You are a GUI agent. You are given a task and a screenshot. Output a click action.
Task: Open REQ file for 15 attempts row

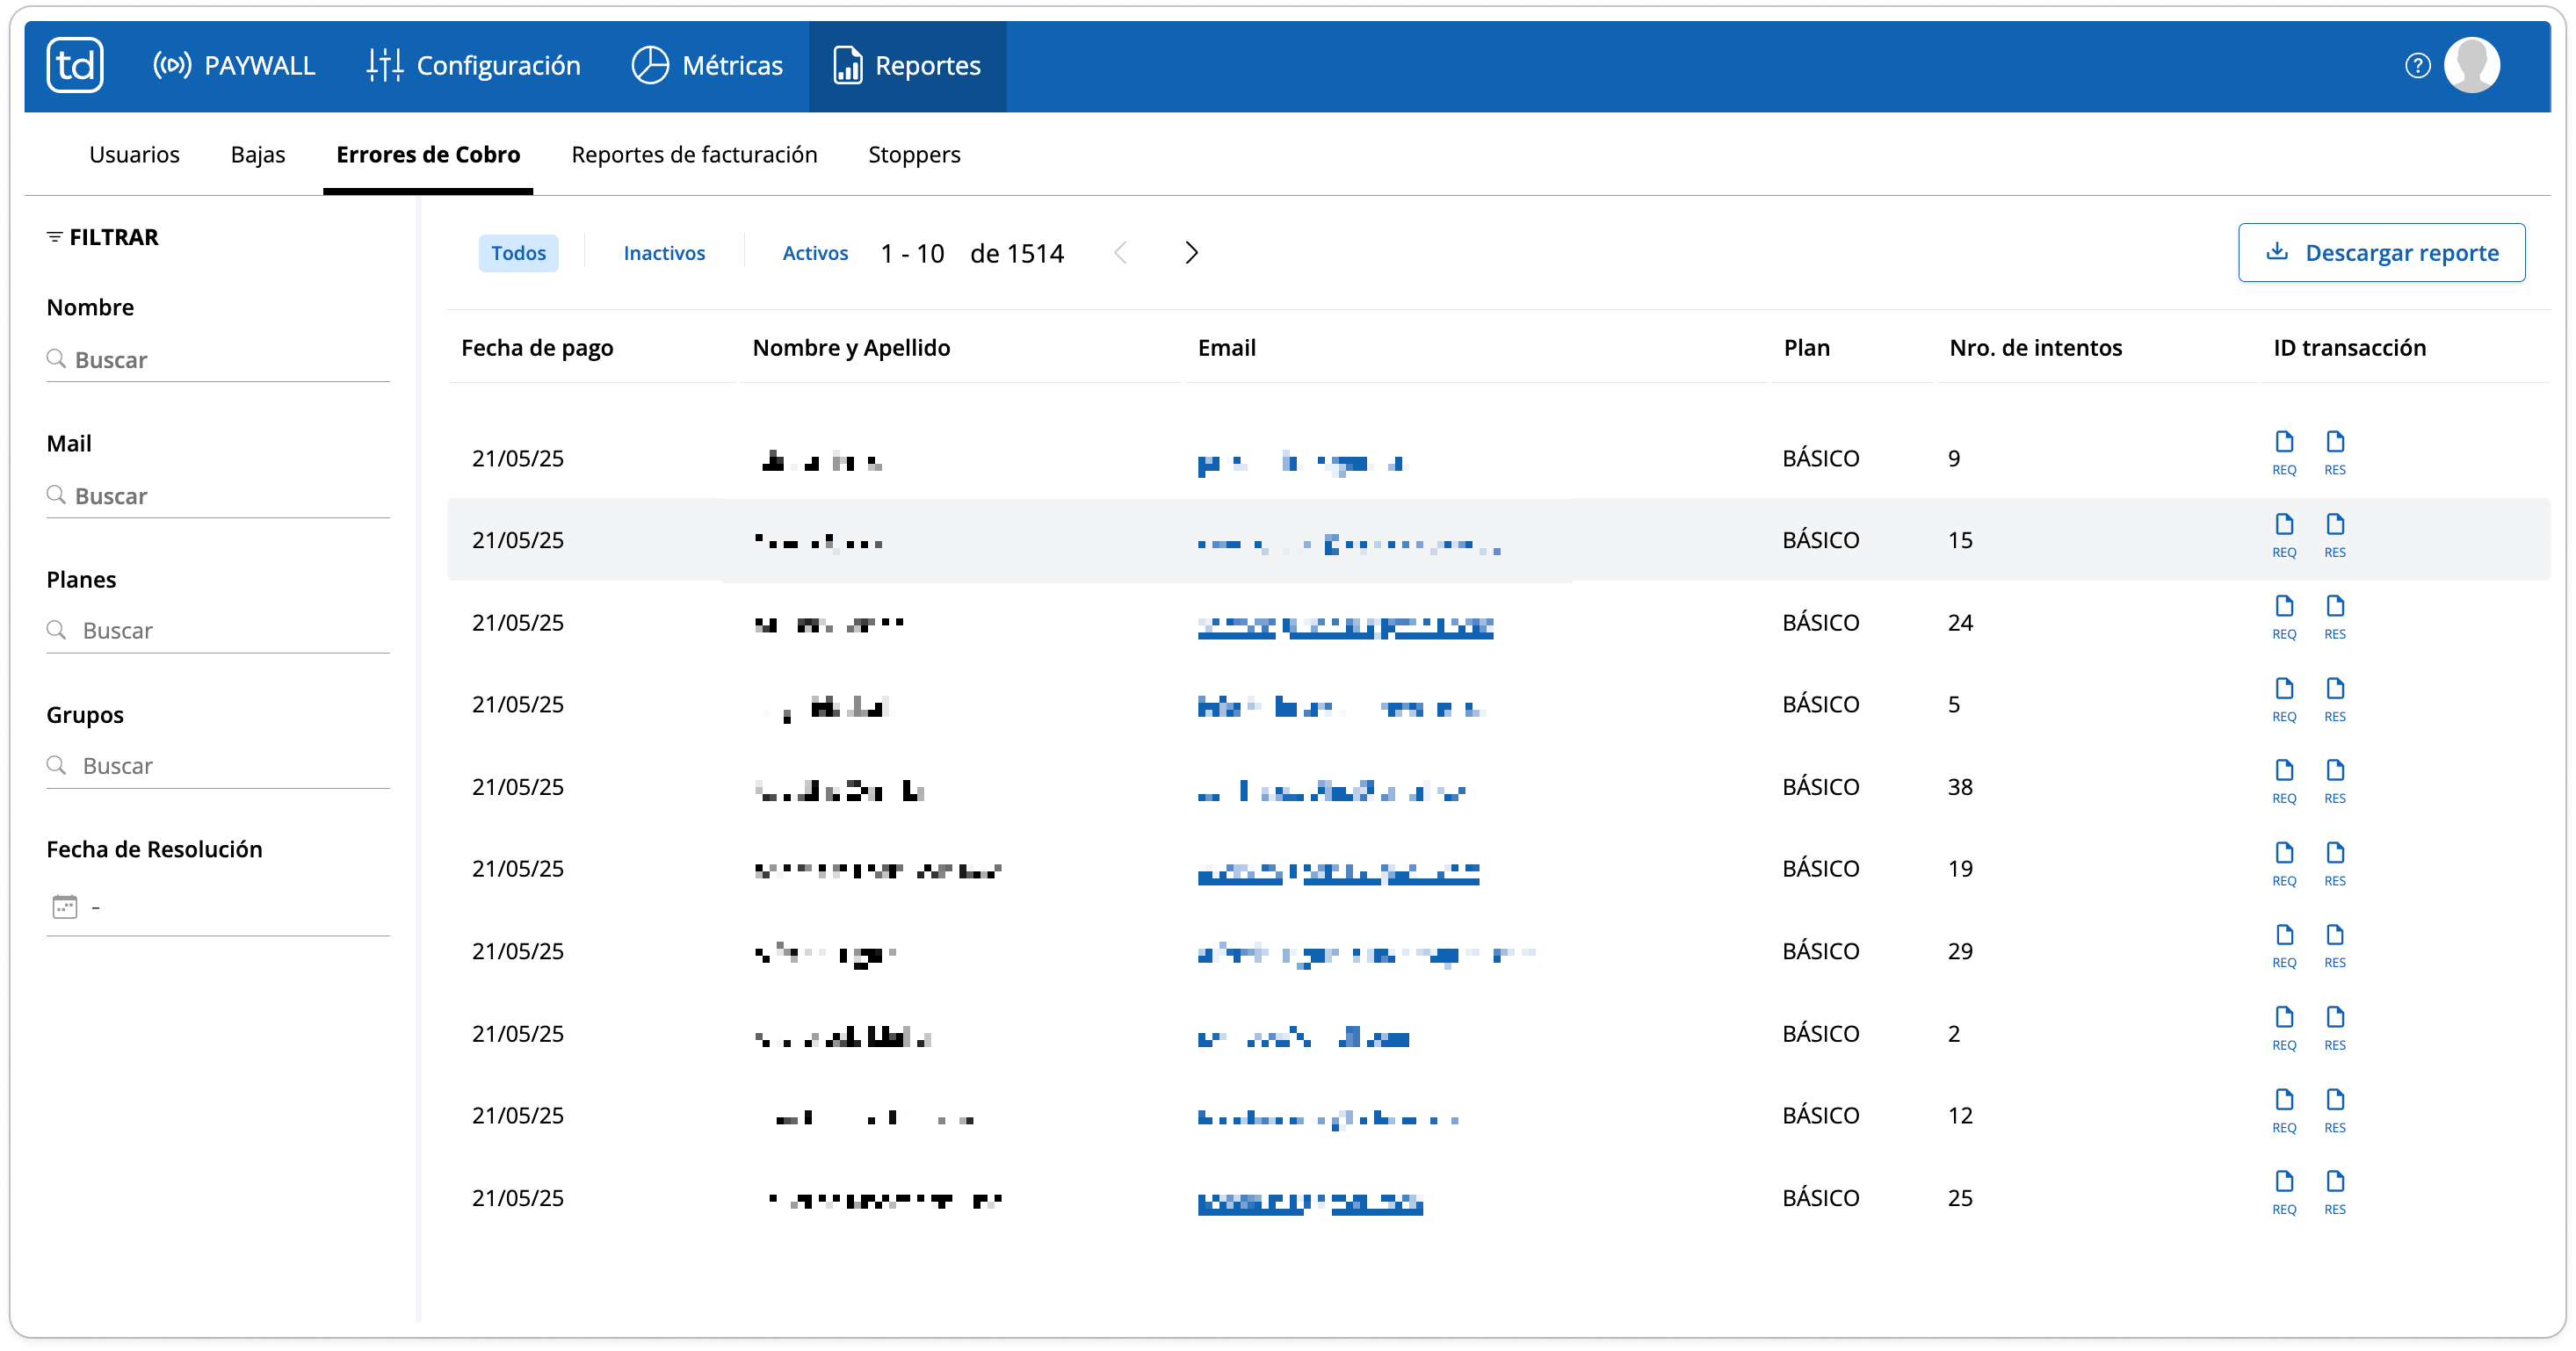(2284, 535)
